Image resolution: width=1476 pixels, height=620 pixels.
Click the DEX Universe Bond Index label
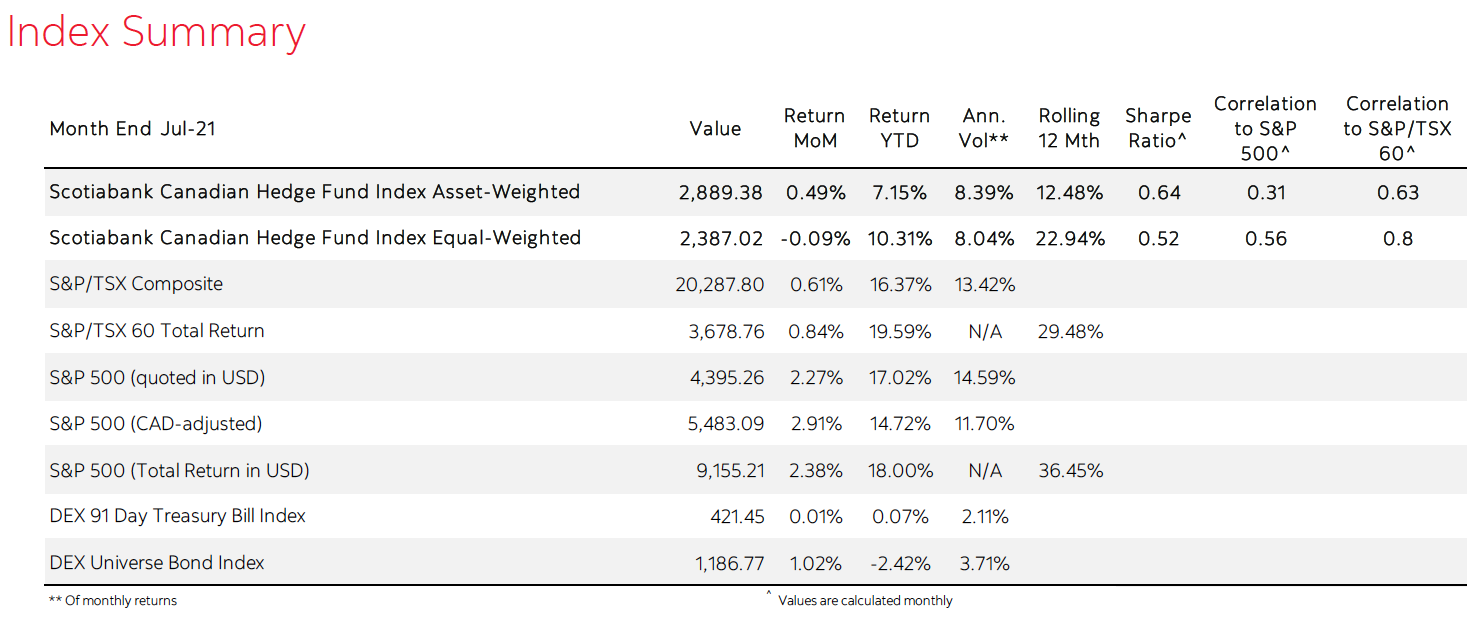(157, 563)
